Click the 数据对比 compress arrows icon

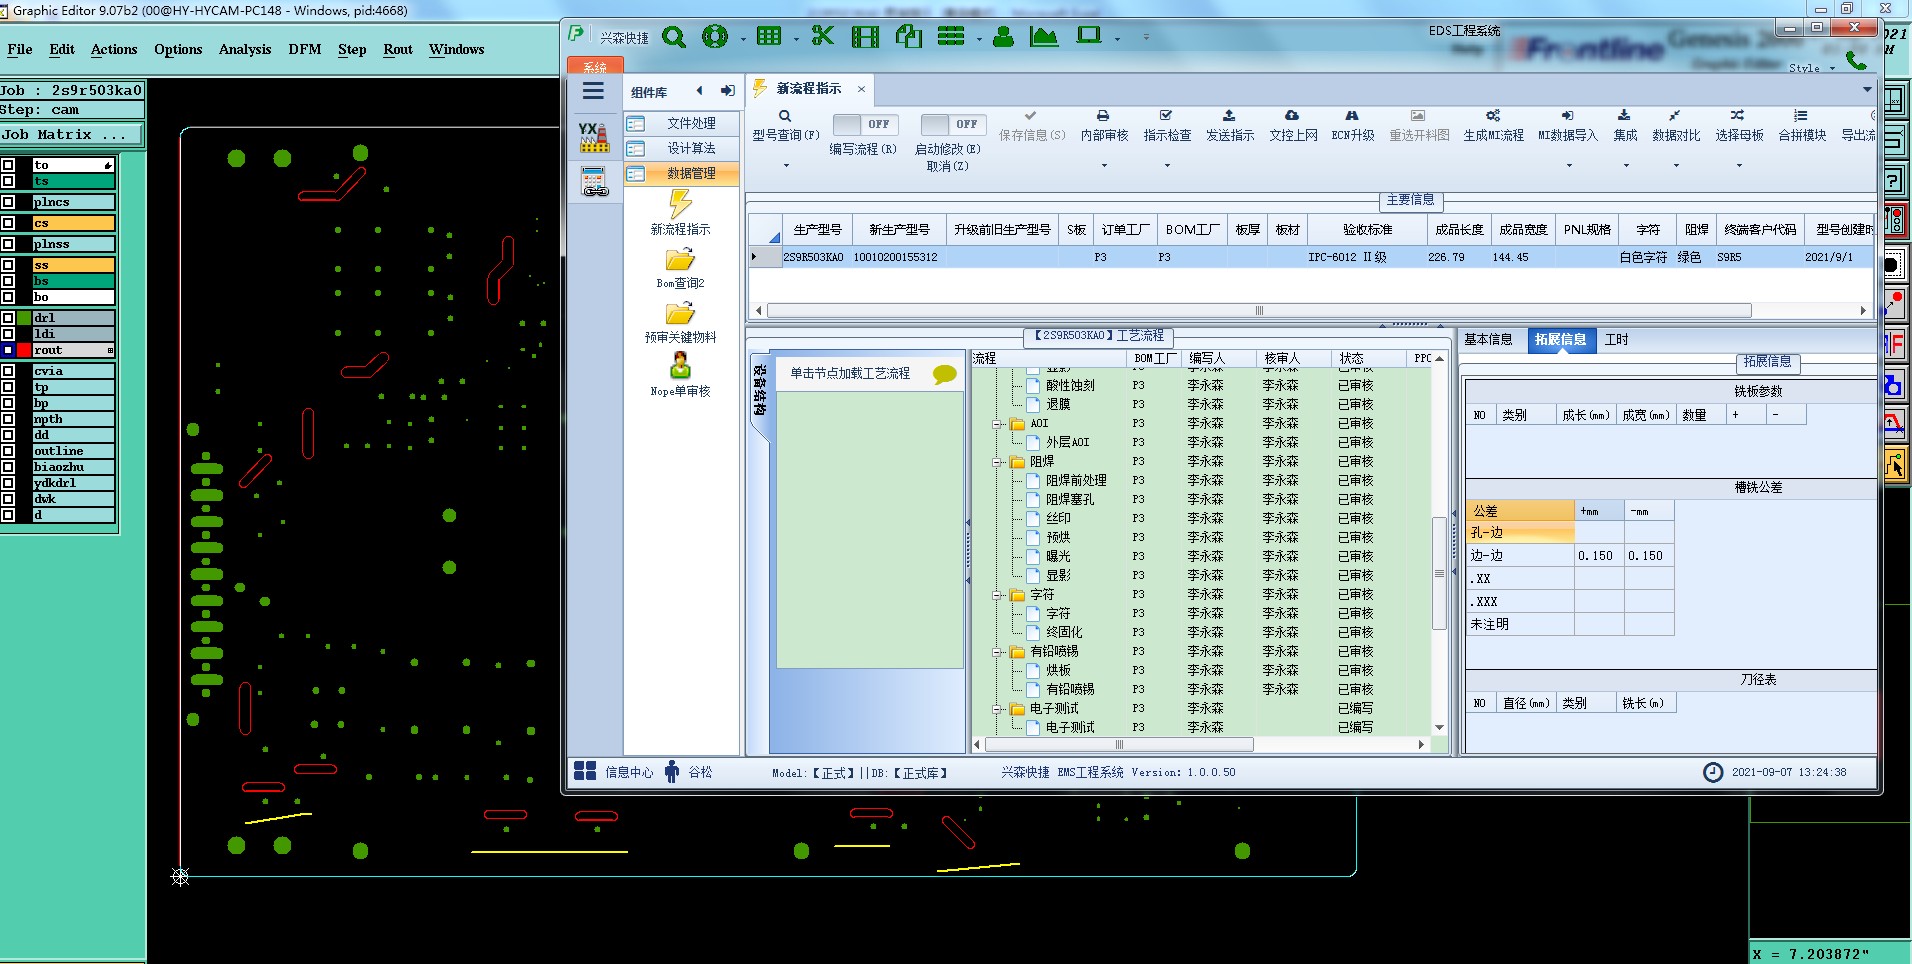pyautogui.click(x=1675, y=116)
